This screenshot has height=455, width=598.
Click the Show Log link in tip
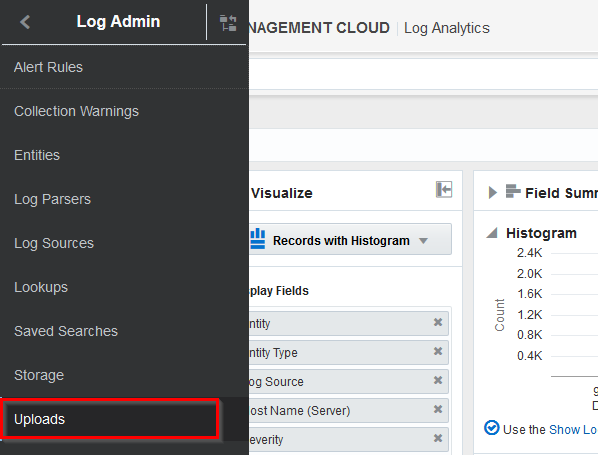coord(572,430)
